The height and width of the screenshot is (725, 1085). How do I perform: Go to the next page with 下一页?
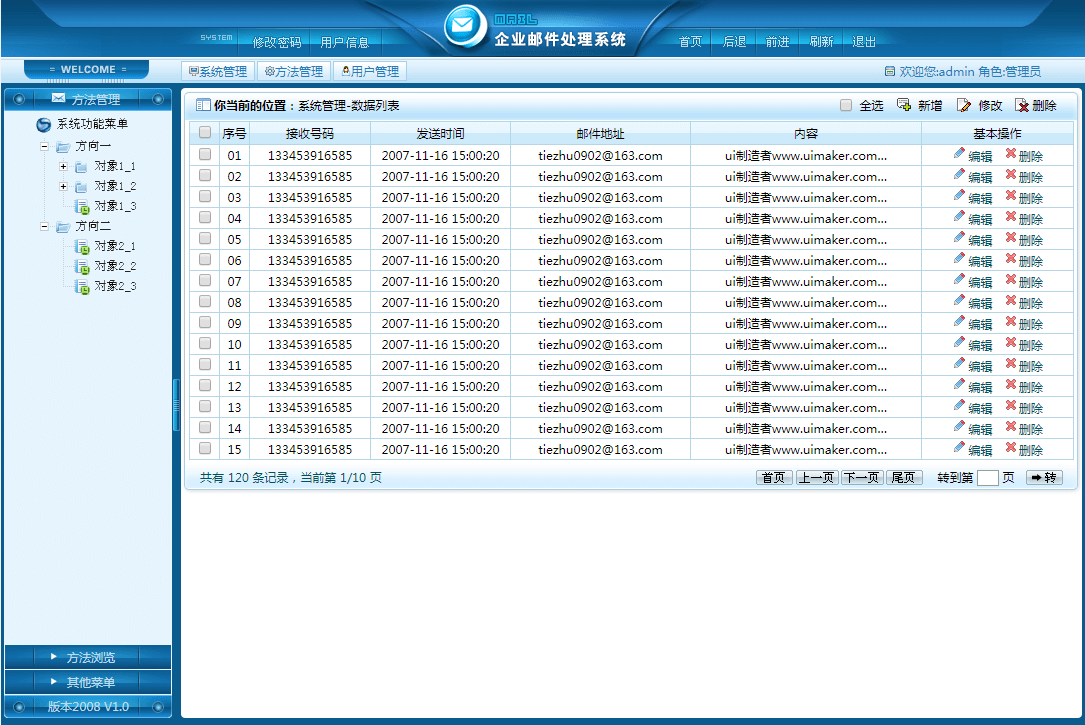(x=863, y=477)
